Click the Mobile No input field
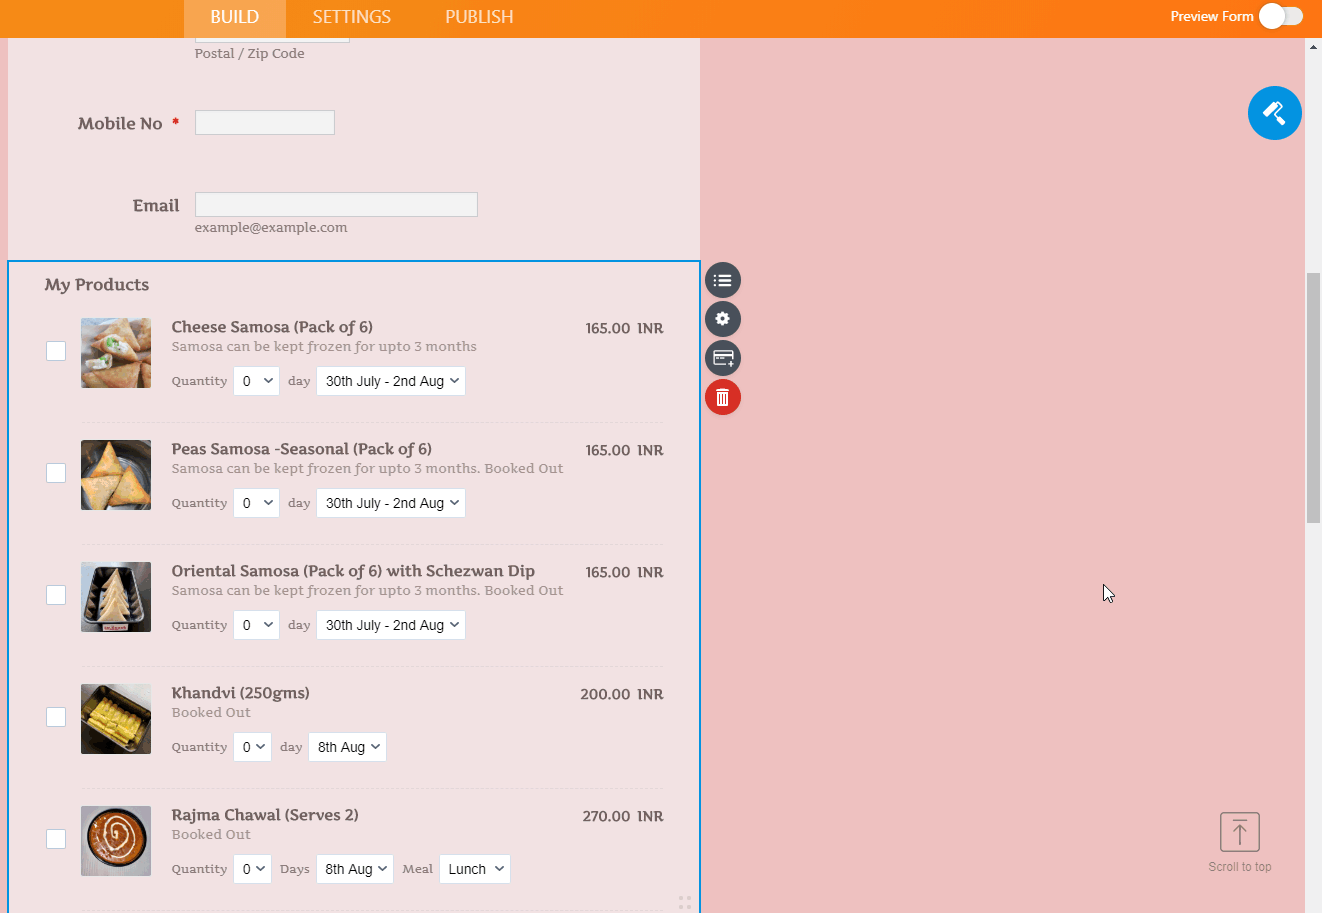Image resolution: width=1322 pixels, height=913 pixels. [x=265, y=123]
